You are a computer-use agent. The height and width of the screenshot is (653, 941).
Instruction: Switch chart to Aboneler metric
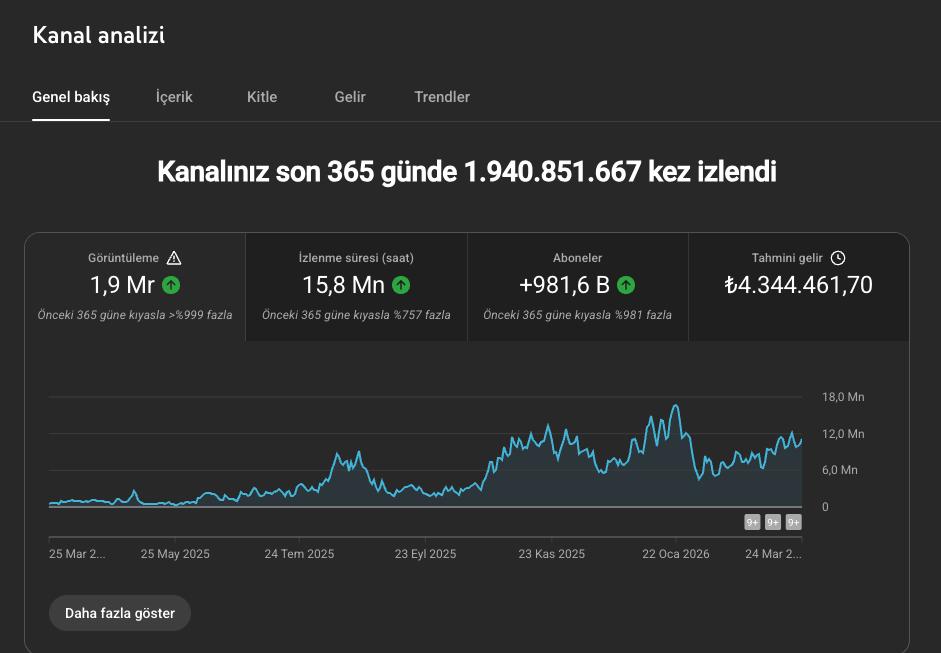(577, 287)
